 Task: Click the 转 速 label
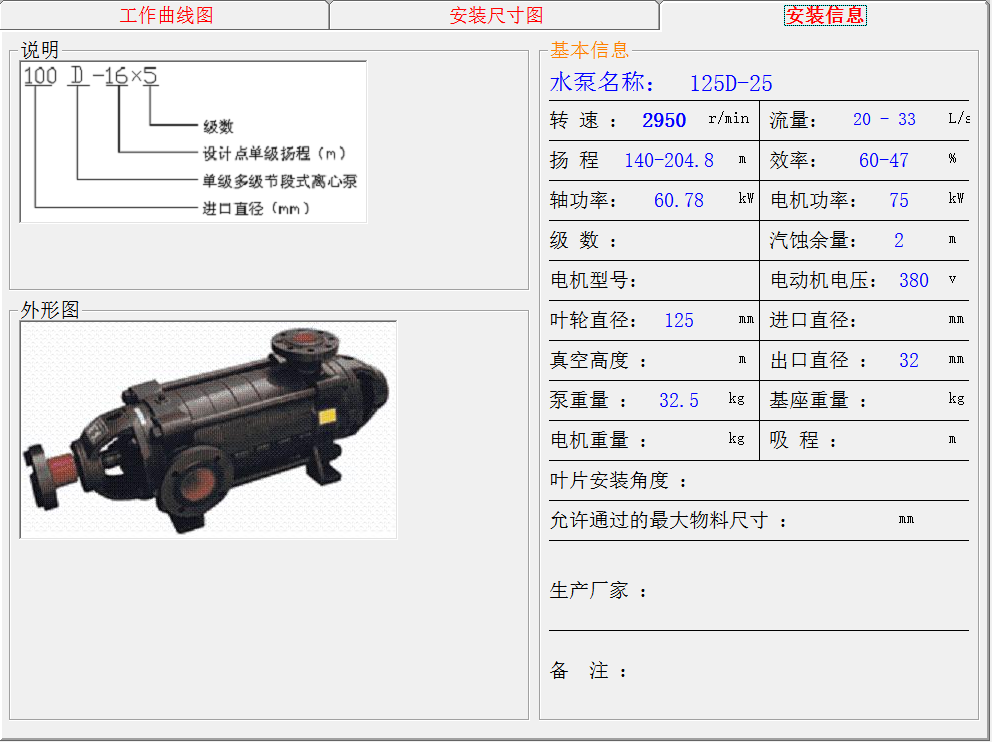click(583, 120)
